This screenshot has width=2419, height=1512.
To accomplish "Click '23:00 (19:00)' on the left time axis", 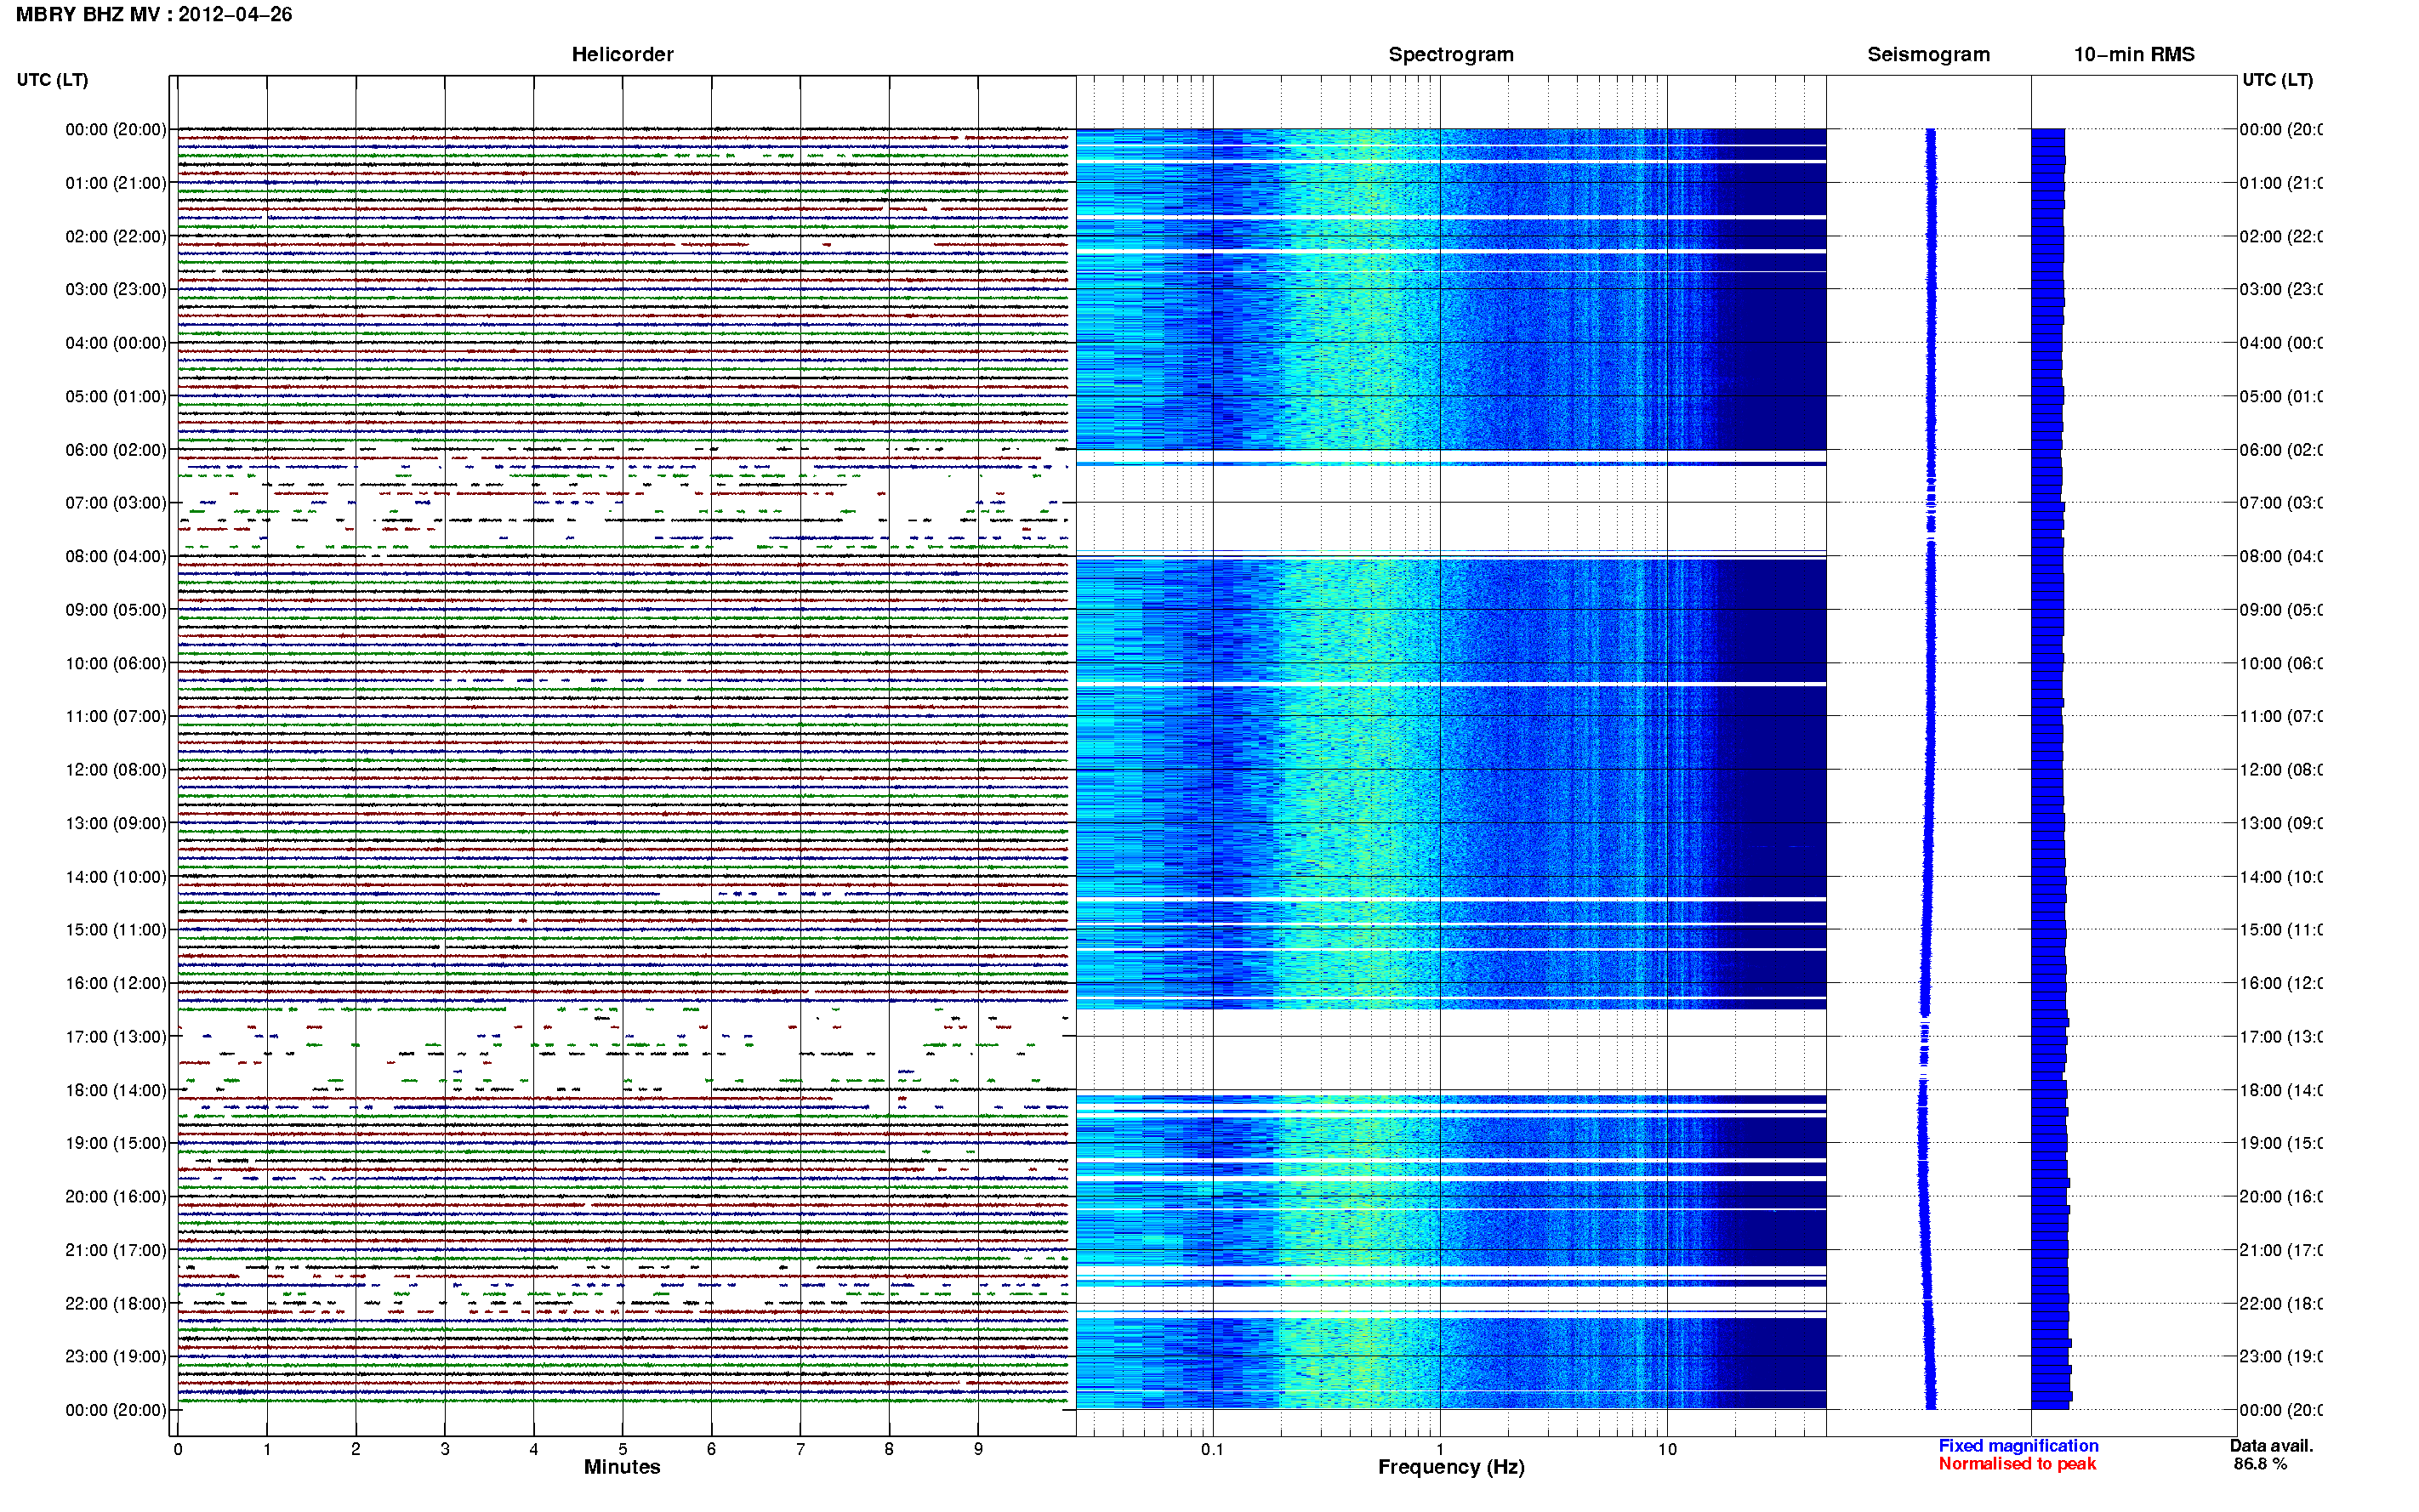I will (x=116, y=1357).
